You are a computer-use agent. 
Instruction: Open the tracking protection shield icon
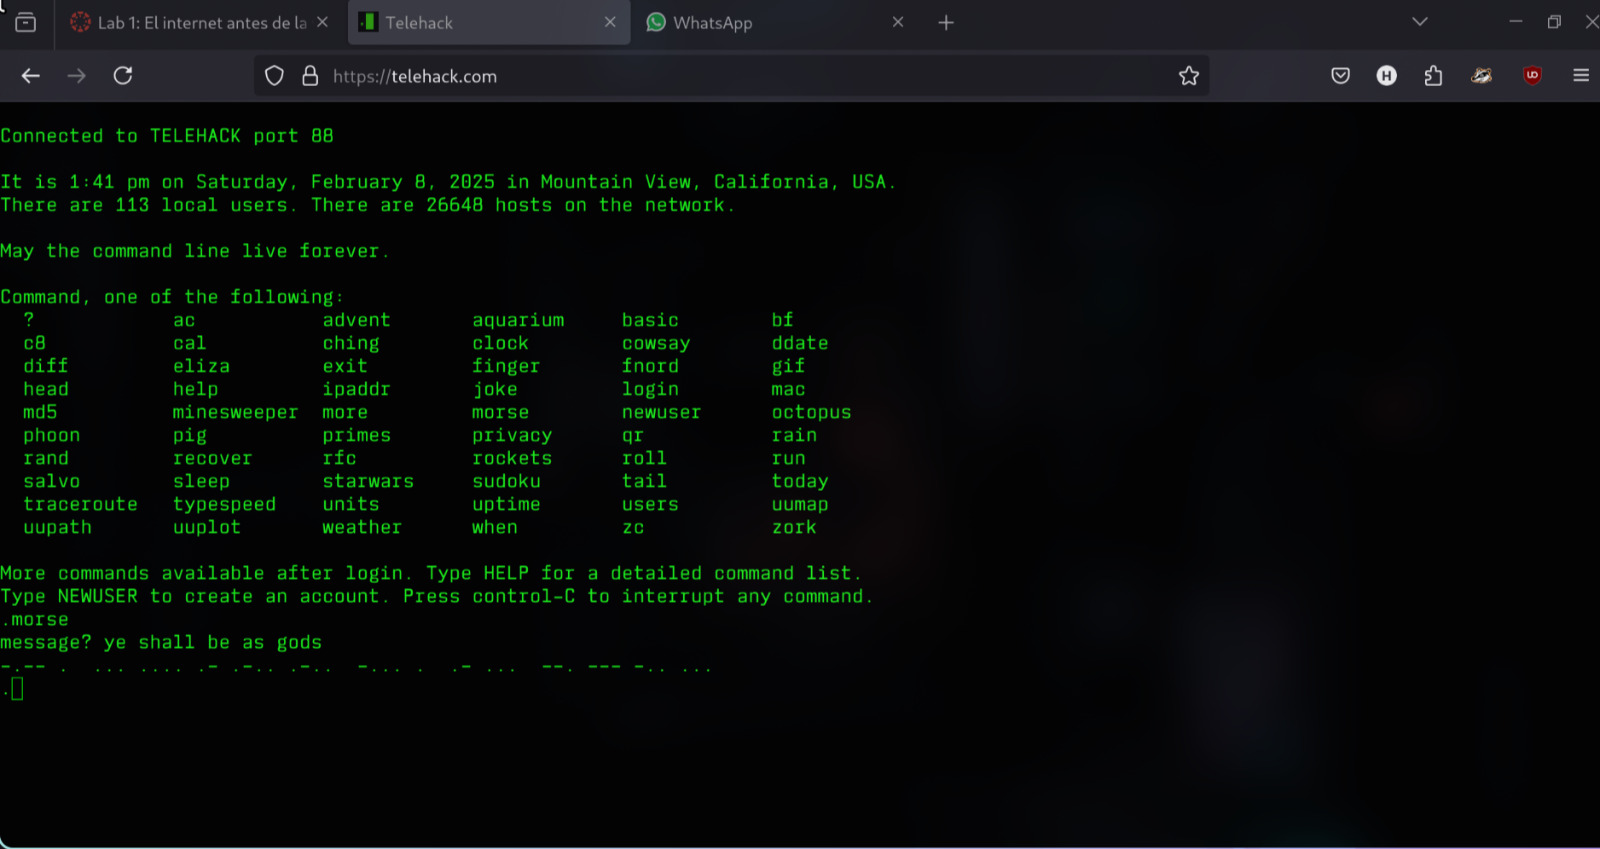(x=274, y=76)
